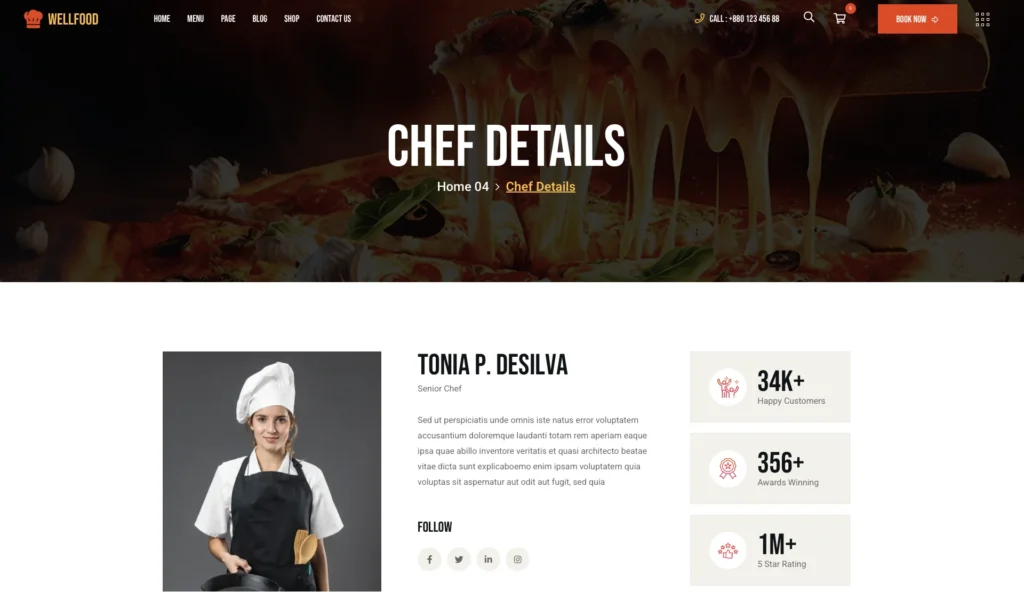
Task: Click the Awards Winning ribbon icon
Action: [x=728, y=469]
